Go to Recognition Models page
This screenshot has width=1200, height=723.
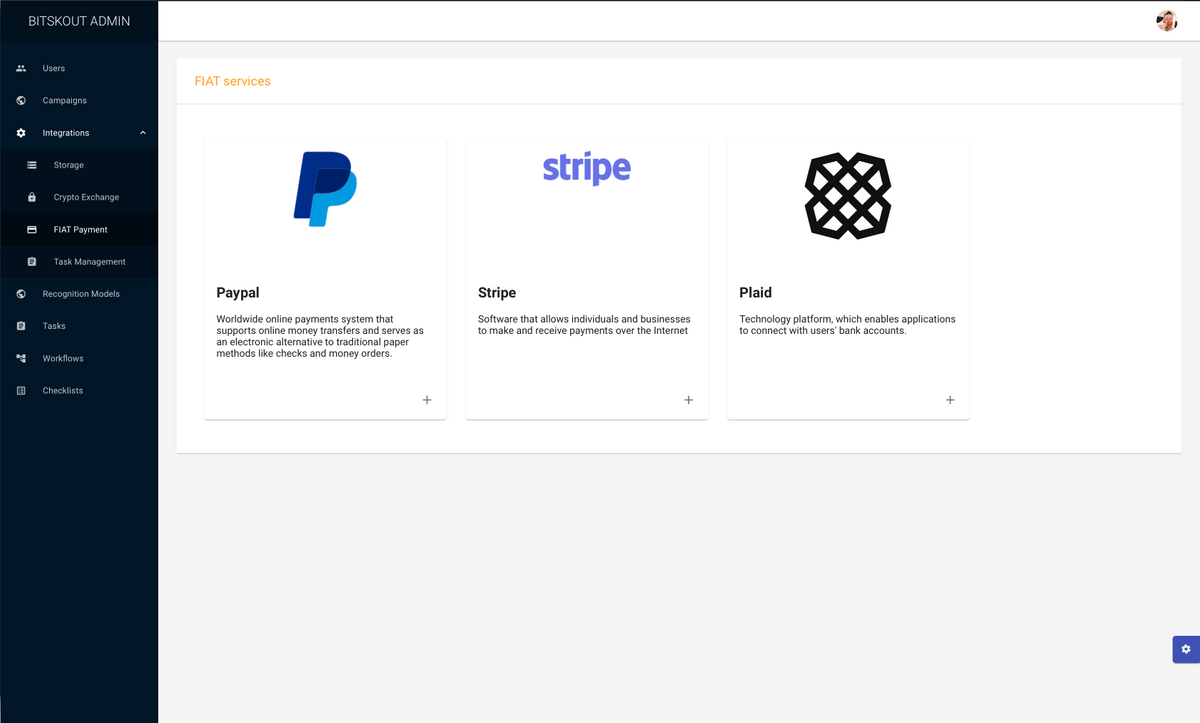(x=79, y=294)
